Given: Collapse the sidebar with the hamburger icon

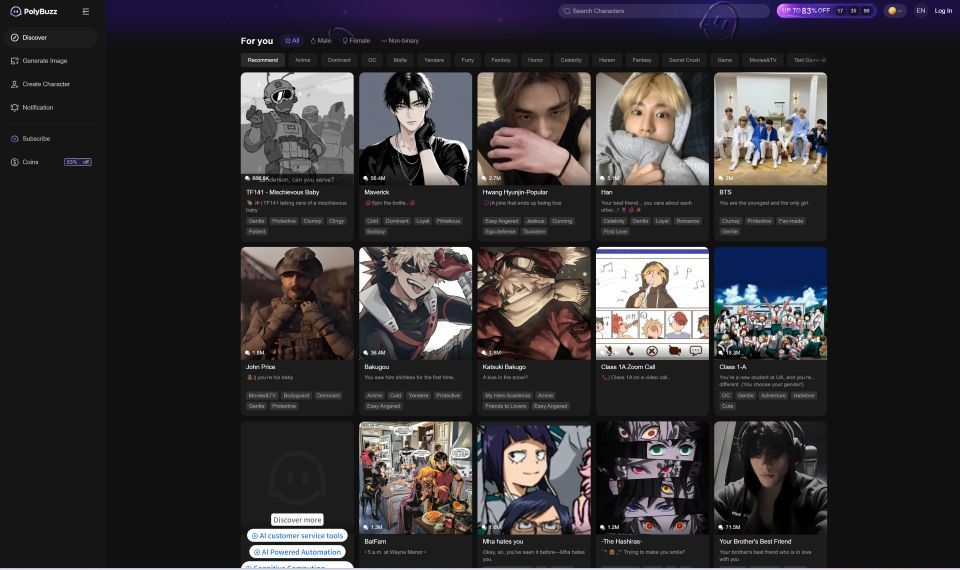Looking at the screenshot, I should pyautogui.click(x=86, y=12).
